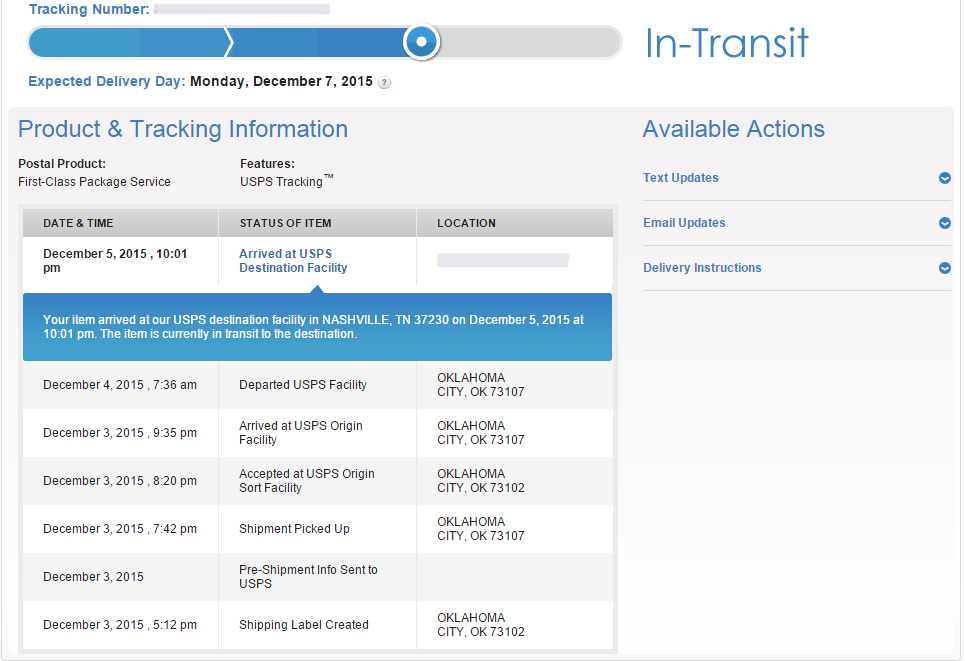
Task: Click the help icon beside Expected Delivery Day
Action: [x=384, y=82]
